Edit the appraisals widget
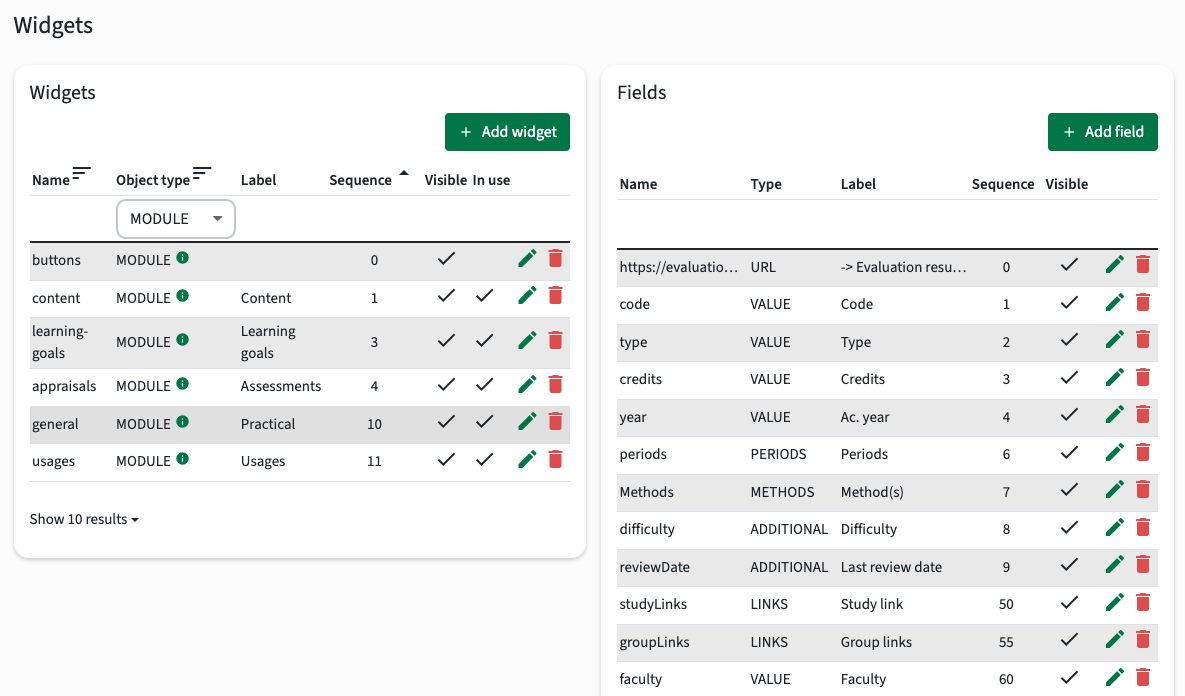This screenshot has height=696, width=1185. [x=527, y=385]
